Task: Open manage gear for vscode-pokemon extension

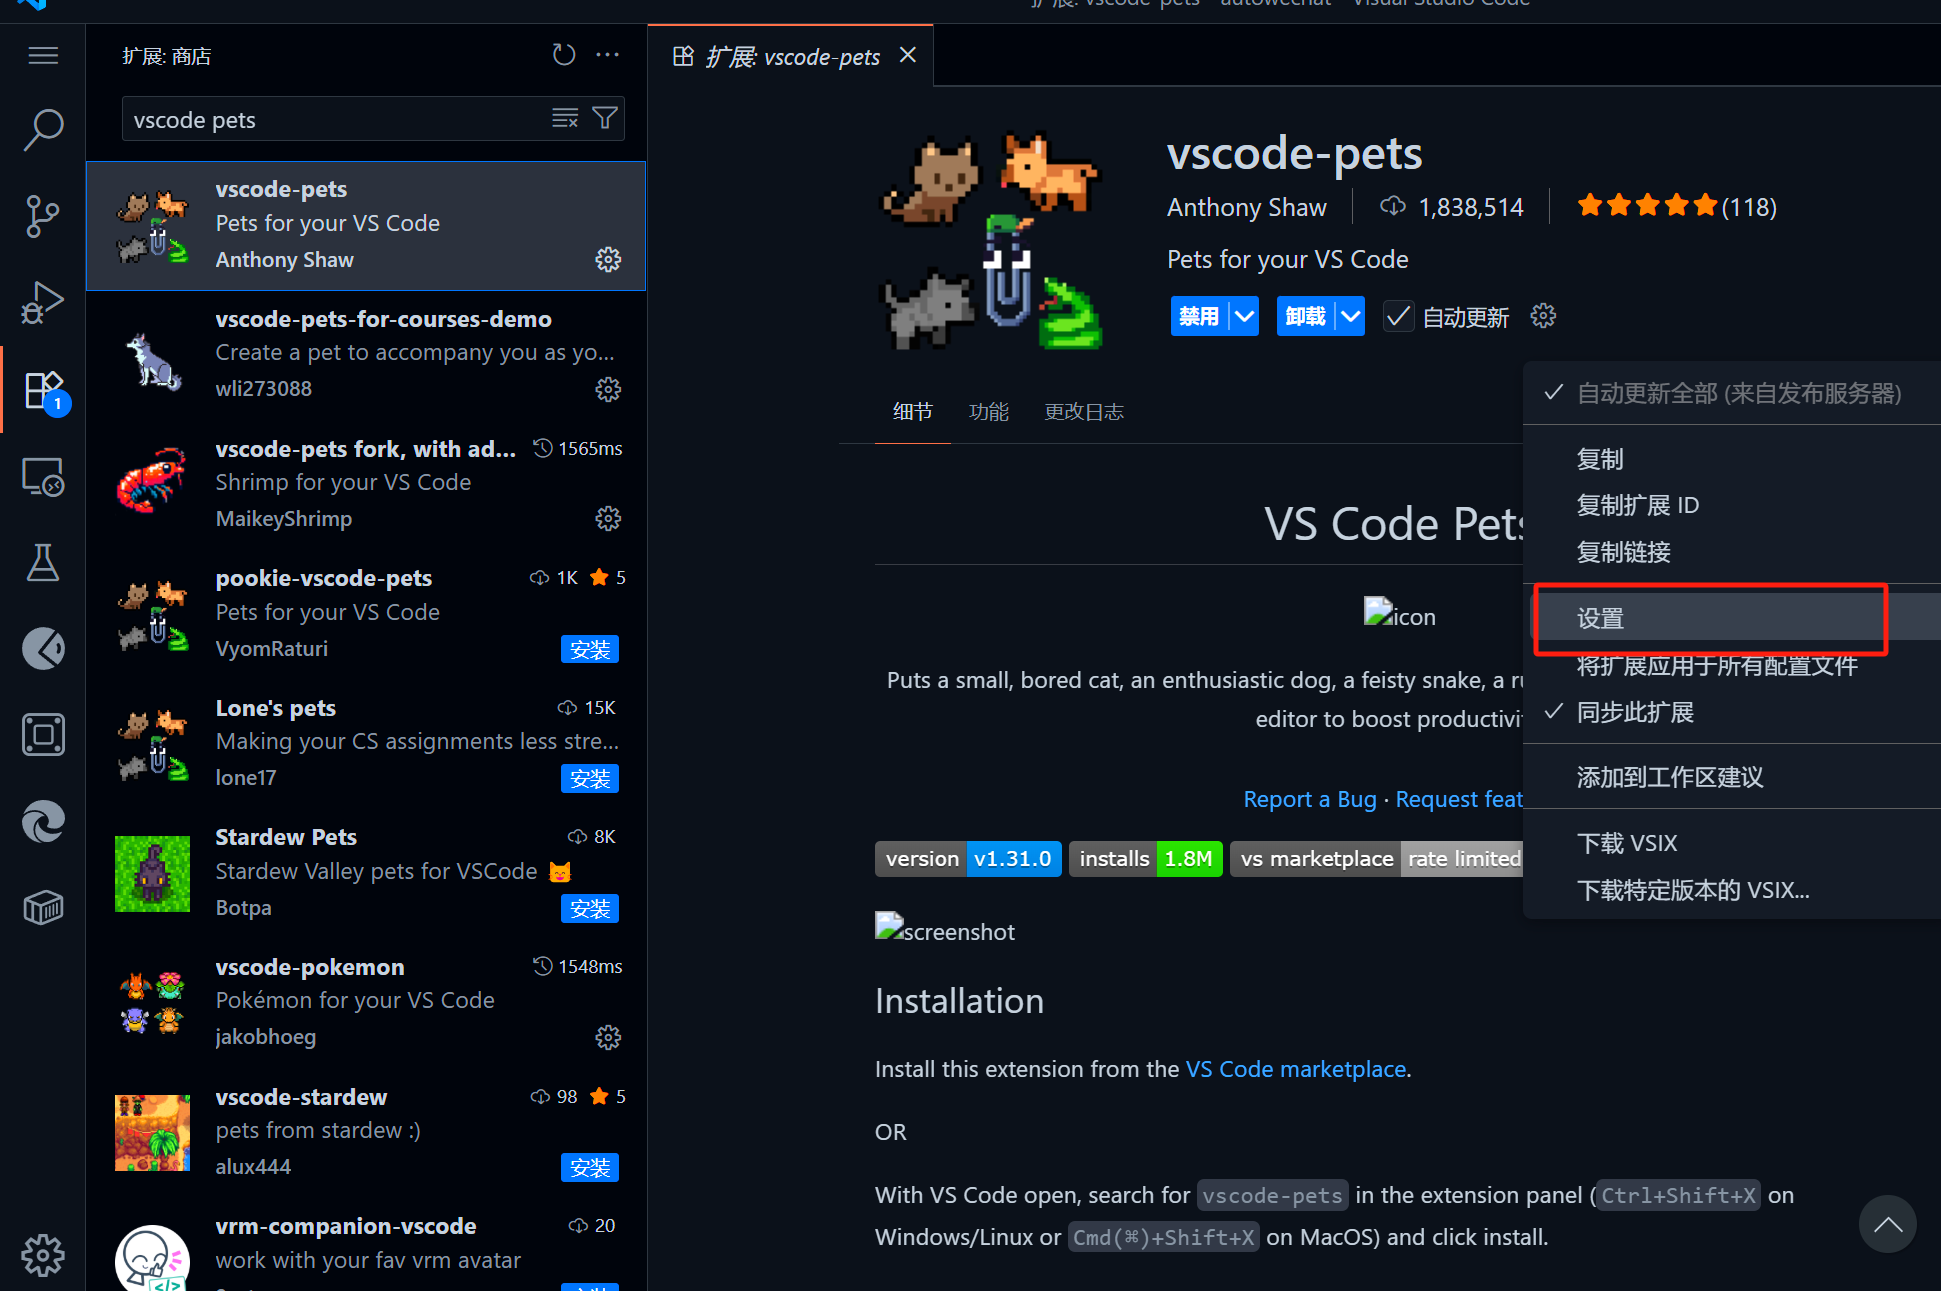Action: coord(608,1037)
